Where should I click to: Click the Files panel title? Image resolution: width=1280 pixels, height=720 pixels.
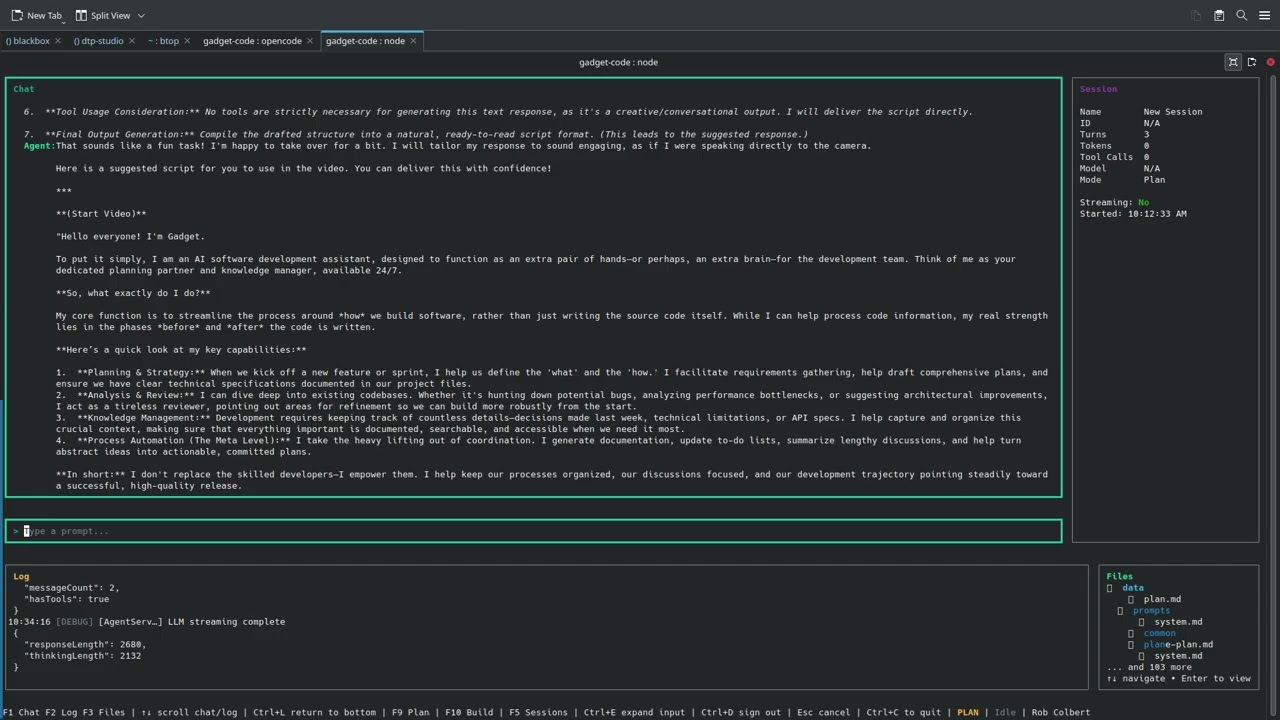[1119, 576]
